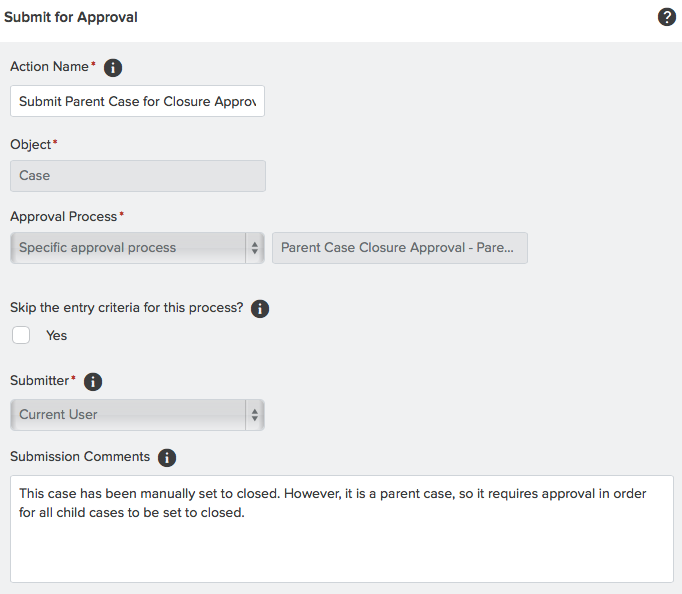The image size is (682, 594).
Task: Click the Approval Process label
Action: pos(64,217)
